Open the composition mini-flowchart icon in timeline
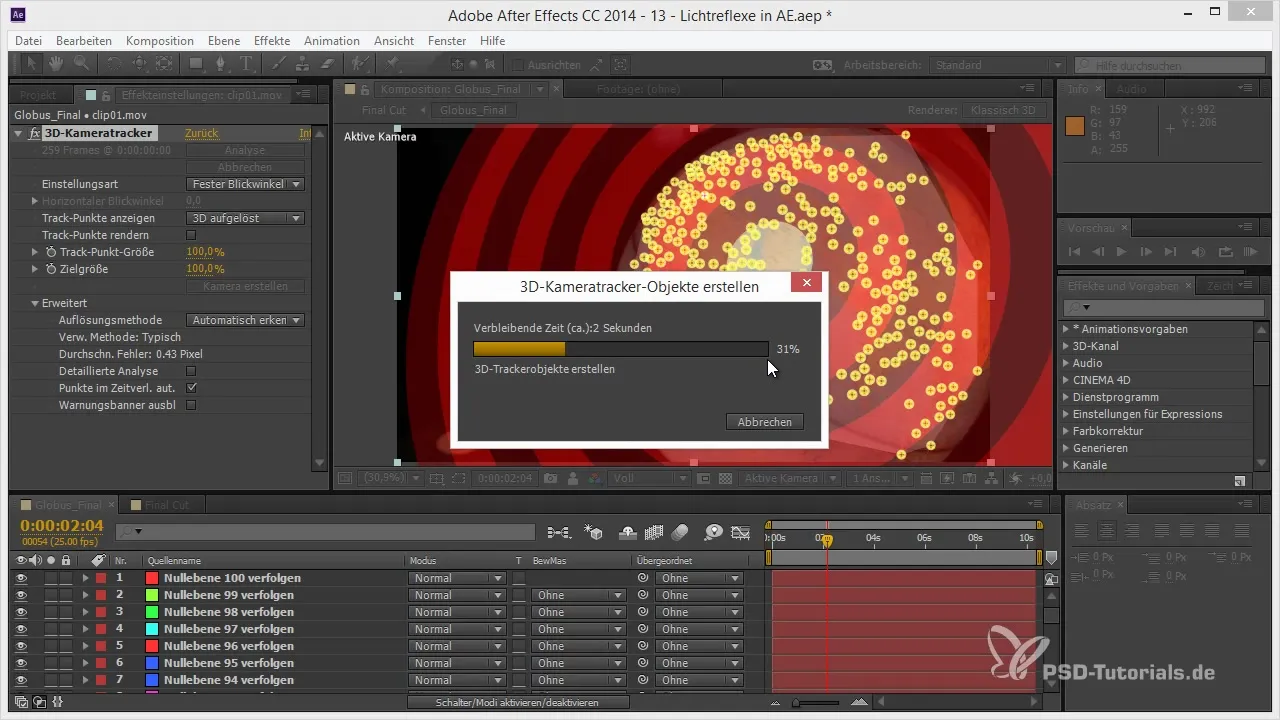This screenshot has width=1280, height=720. [558, 532]
